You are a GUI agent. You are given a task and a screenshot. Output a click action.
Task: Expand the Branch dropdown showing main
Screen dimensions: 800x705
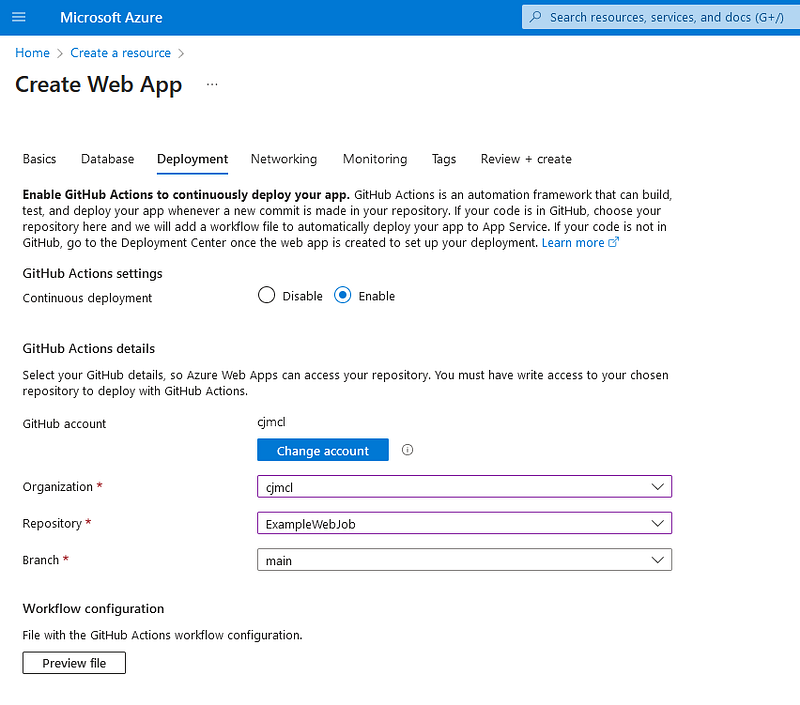464,560
